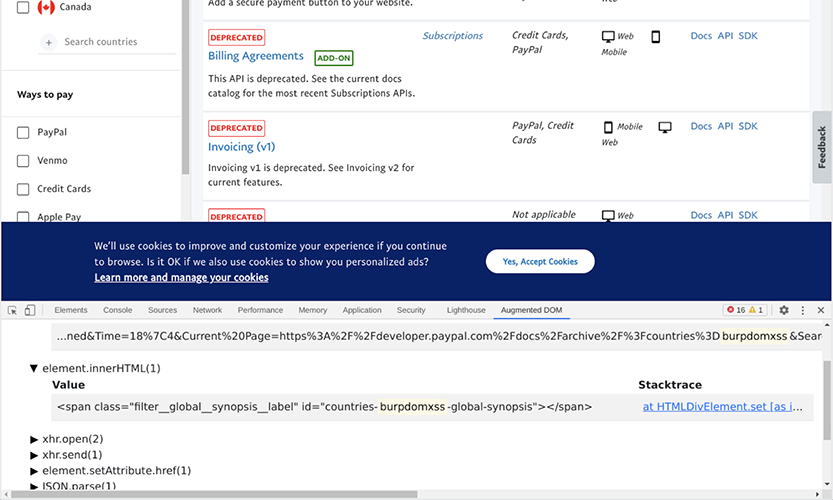The width and height of the screenshot is (833, 500).
Task: Click the mobile phone icon in Billing Agreements row
Action: 656,36
